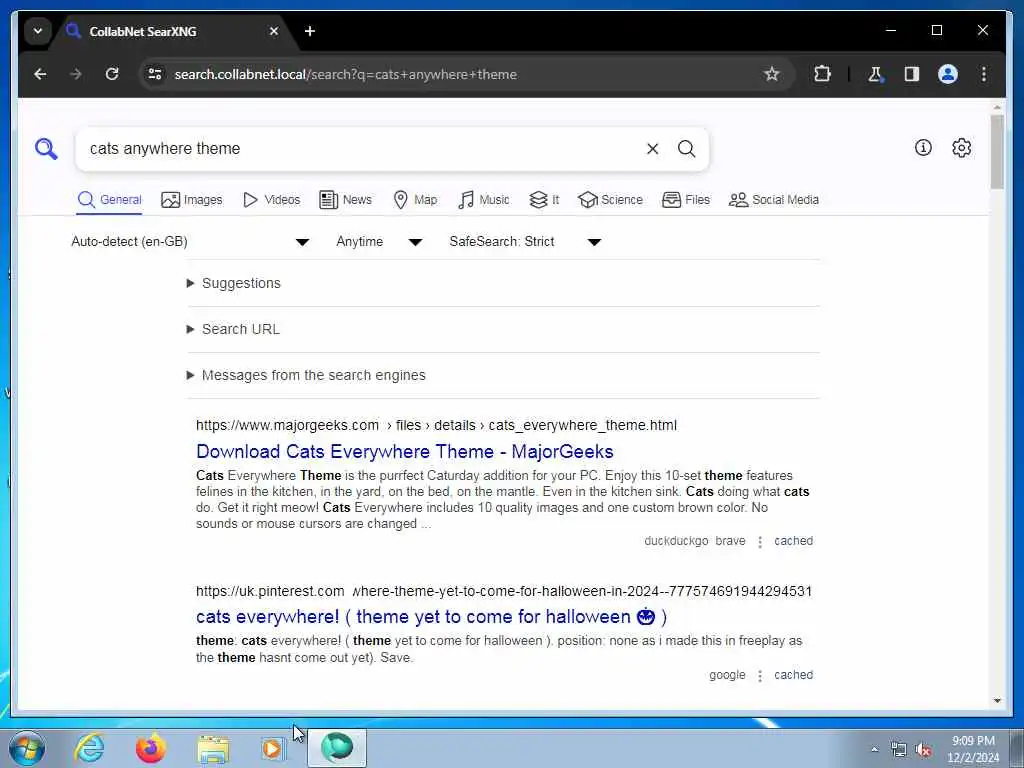
Task: Bookmark this page with the star icon
Action: pos(771,74)
